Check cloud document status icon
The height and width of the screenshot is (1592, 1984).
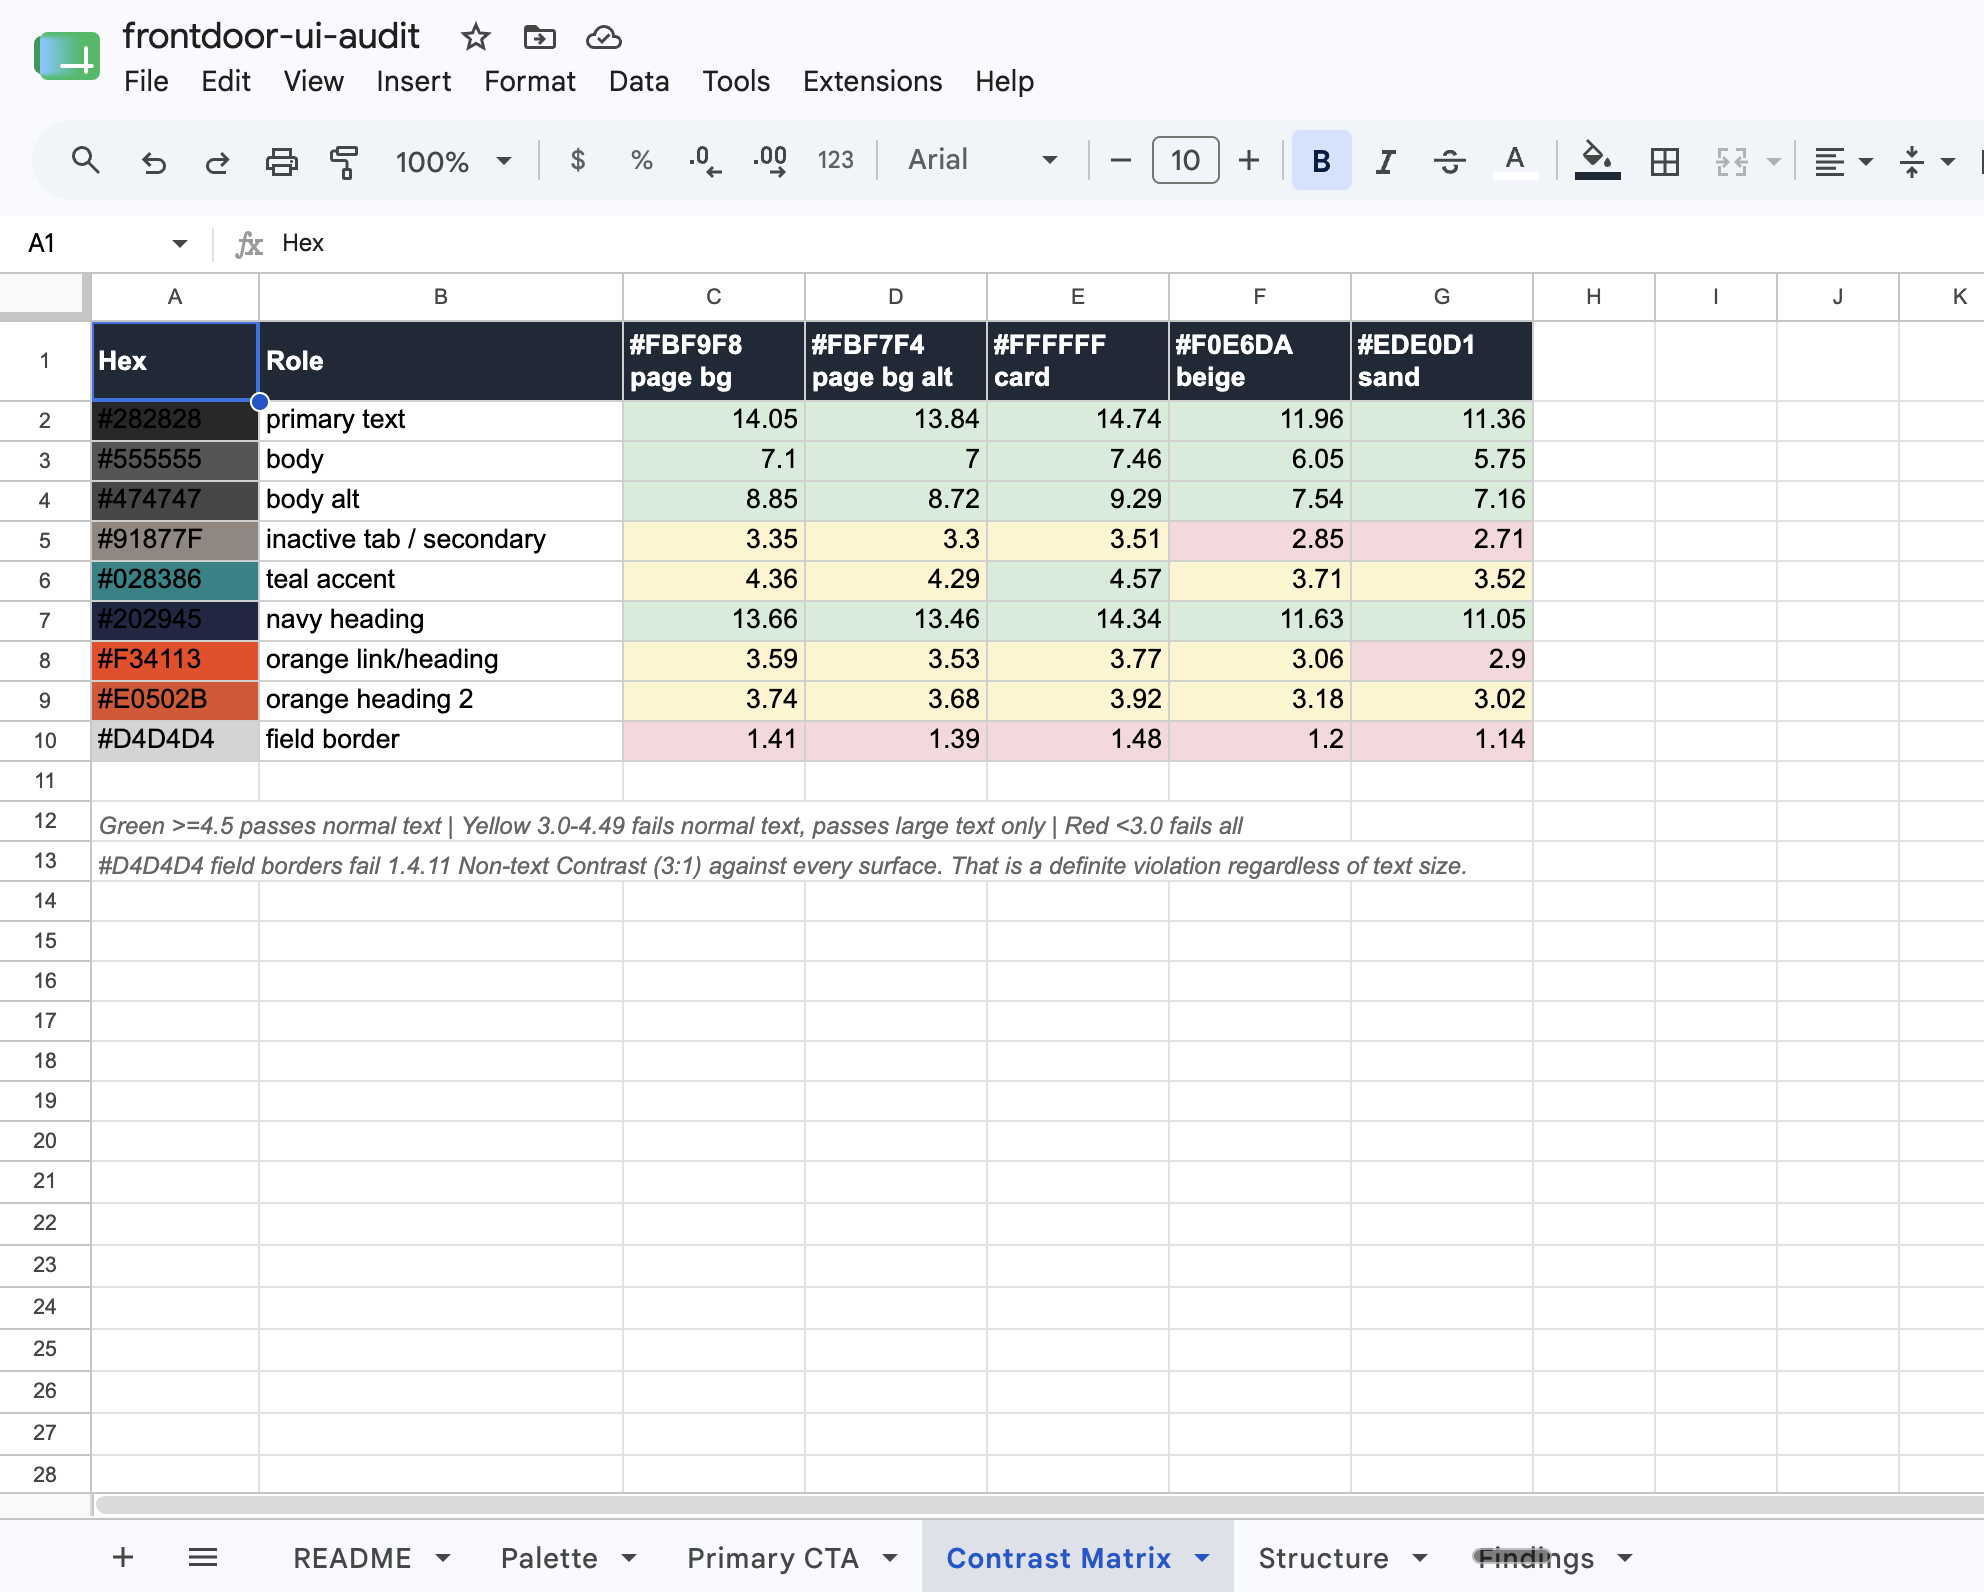point(603,38)
